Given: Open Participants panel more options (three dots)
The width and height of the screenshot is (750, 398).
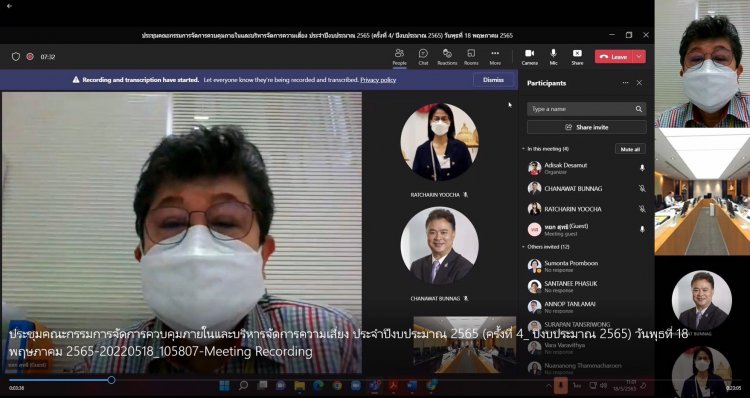Looking at the screenshot, I should click(x=625, y=83).
